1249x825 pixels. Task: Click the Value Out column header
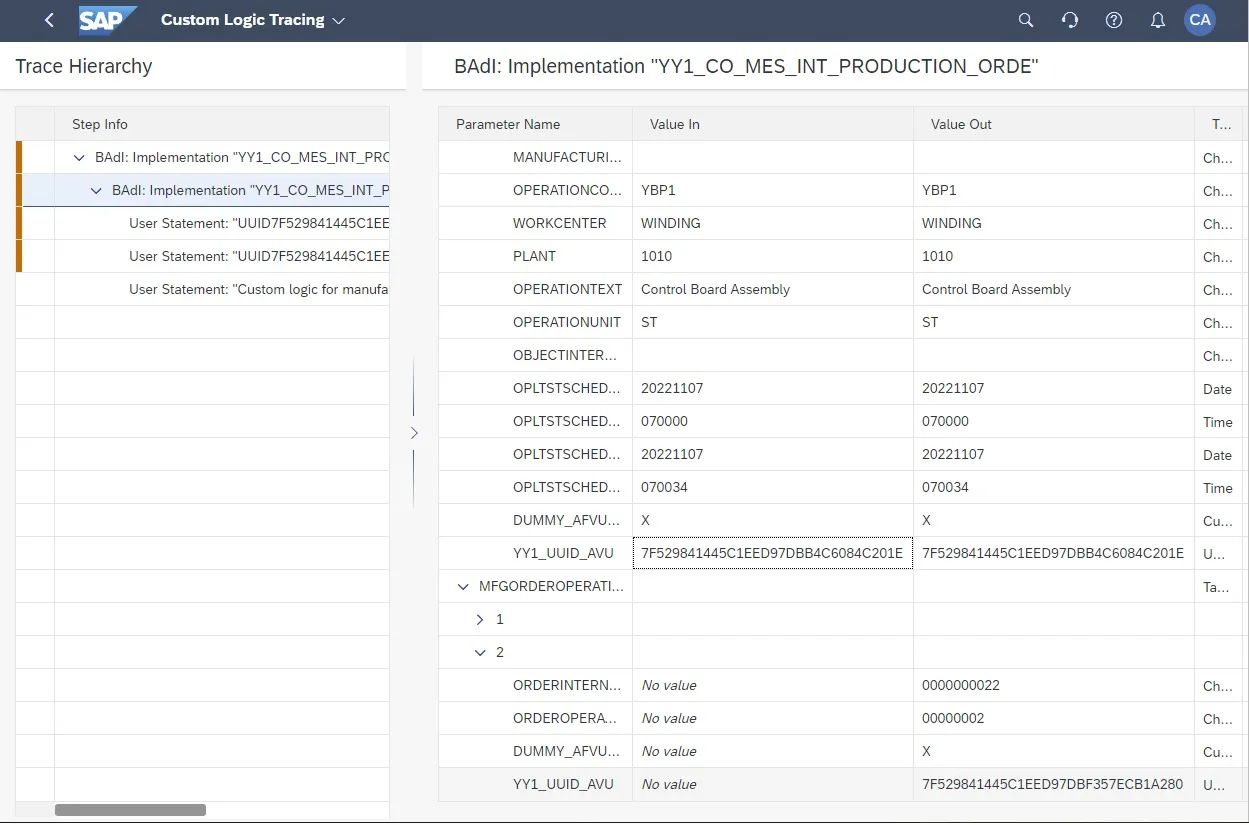(x=961, y=124)
